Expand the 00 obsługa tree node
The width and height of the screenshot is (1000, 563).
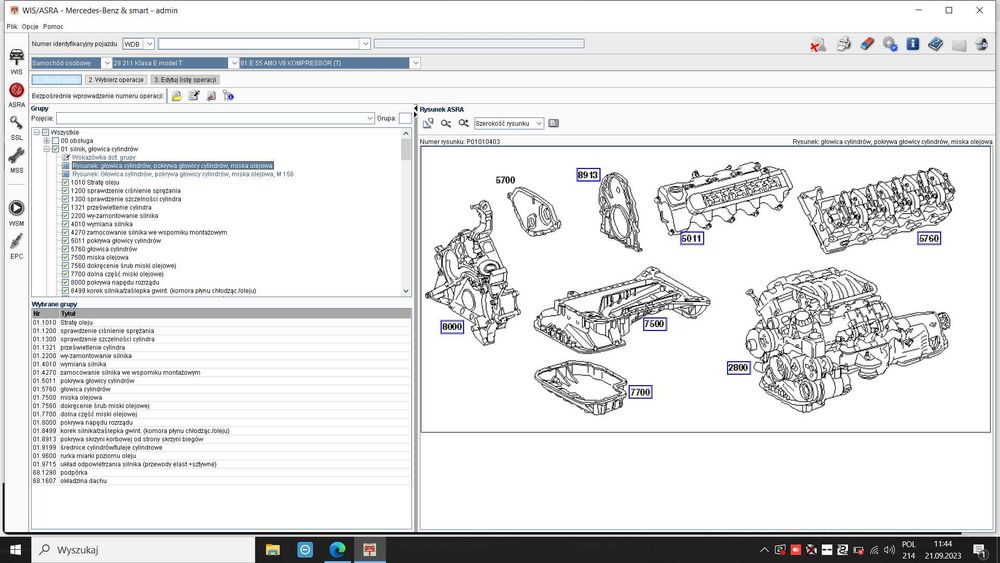point(46,141)
